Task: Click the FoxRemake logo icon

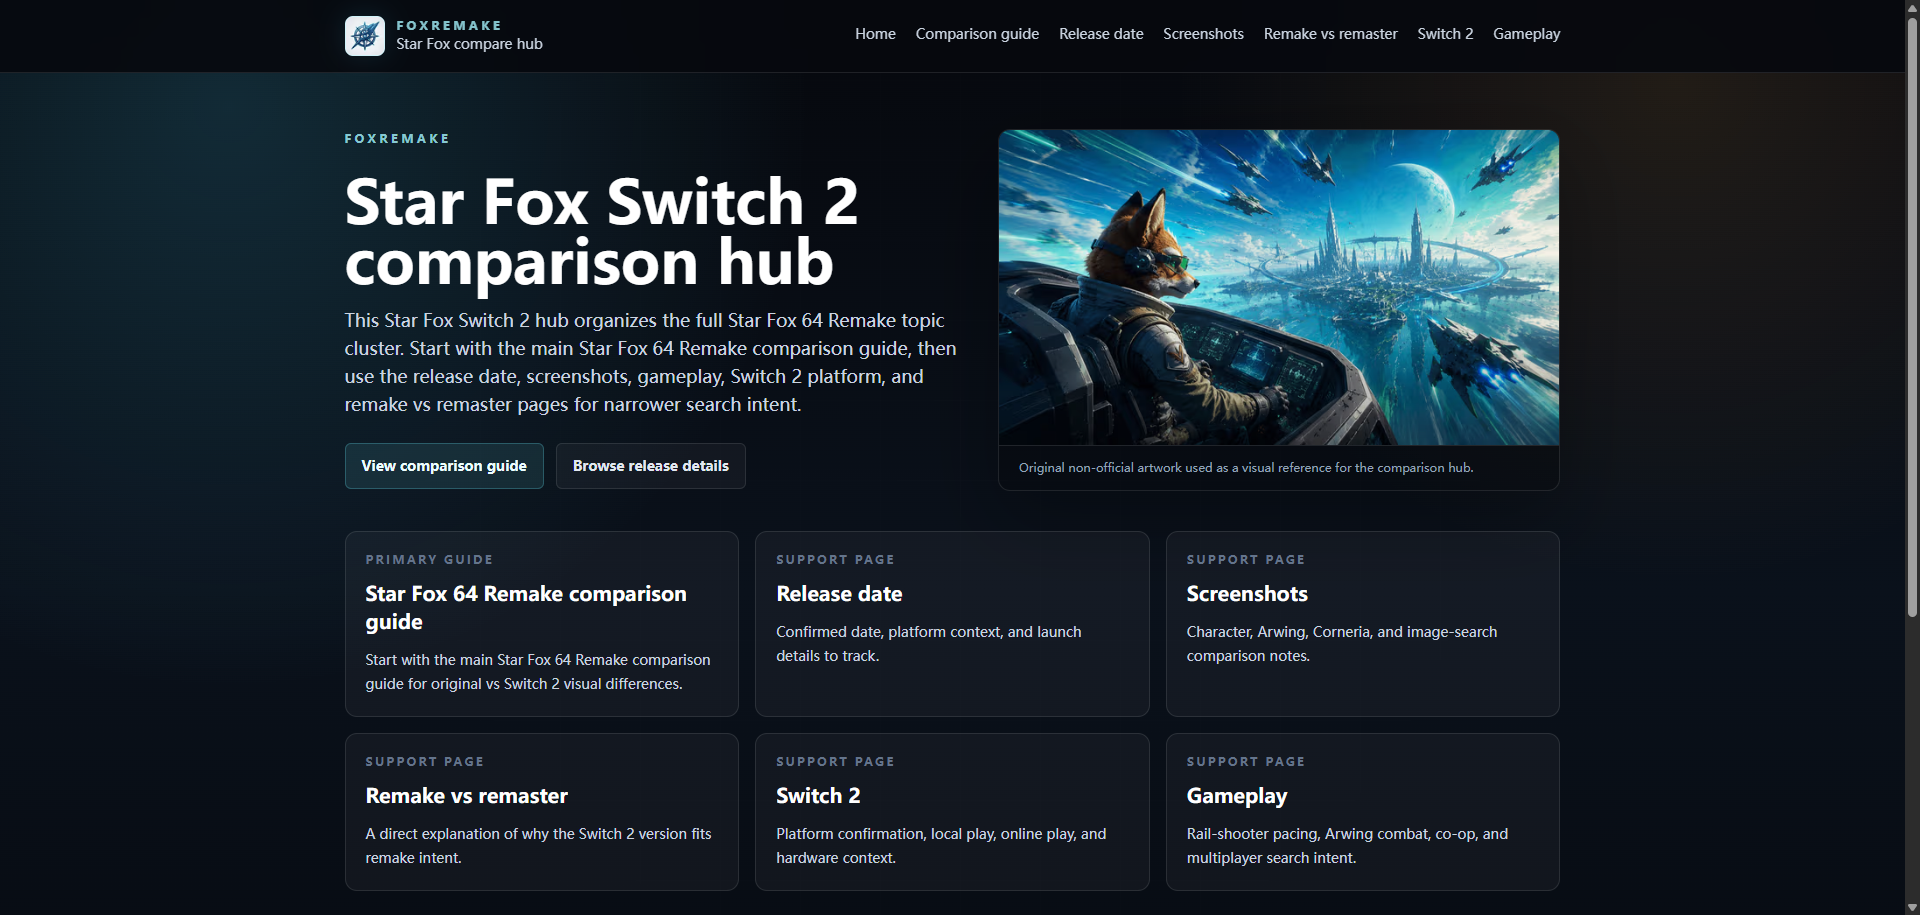Action: tap(364, 36)
